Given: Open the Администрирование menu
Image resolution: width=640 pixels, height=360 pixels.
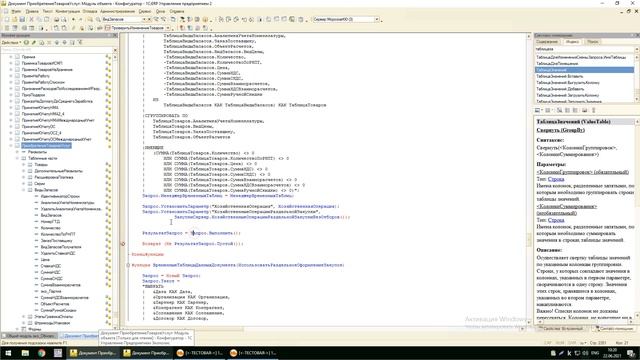Looking at the screenshot, I should [x=118, y=11].
